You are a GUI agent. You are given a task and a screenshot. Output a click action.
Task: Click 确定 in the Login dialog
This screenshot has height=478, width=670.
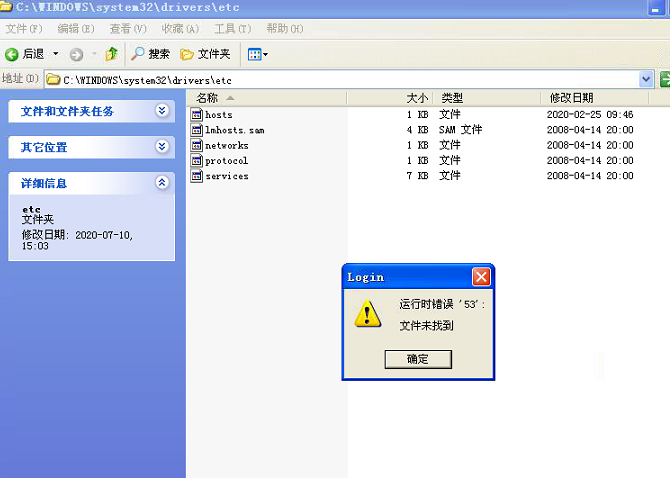pyautogui.click(x=418, y=359)
